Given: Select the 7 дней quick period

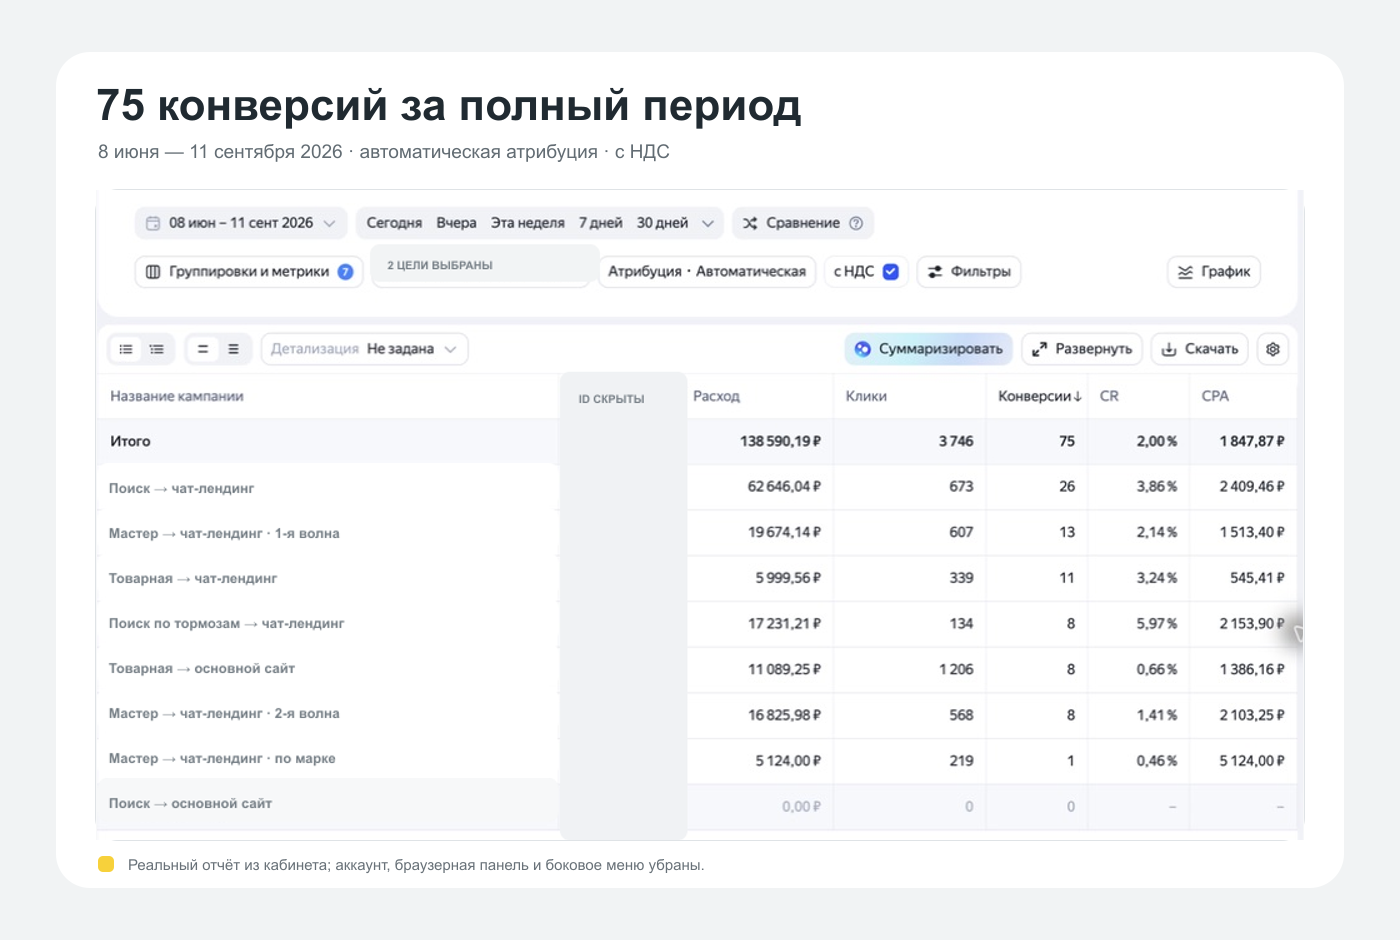Looking at the screenshot, I should [600, 223].
